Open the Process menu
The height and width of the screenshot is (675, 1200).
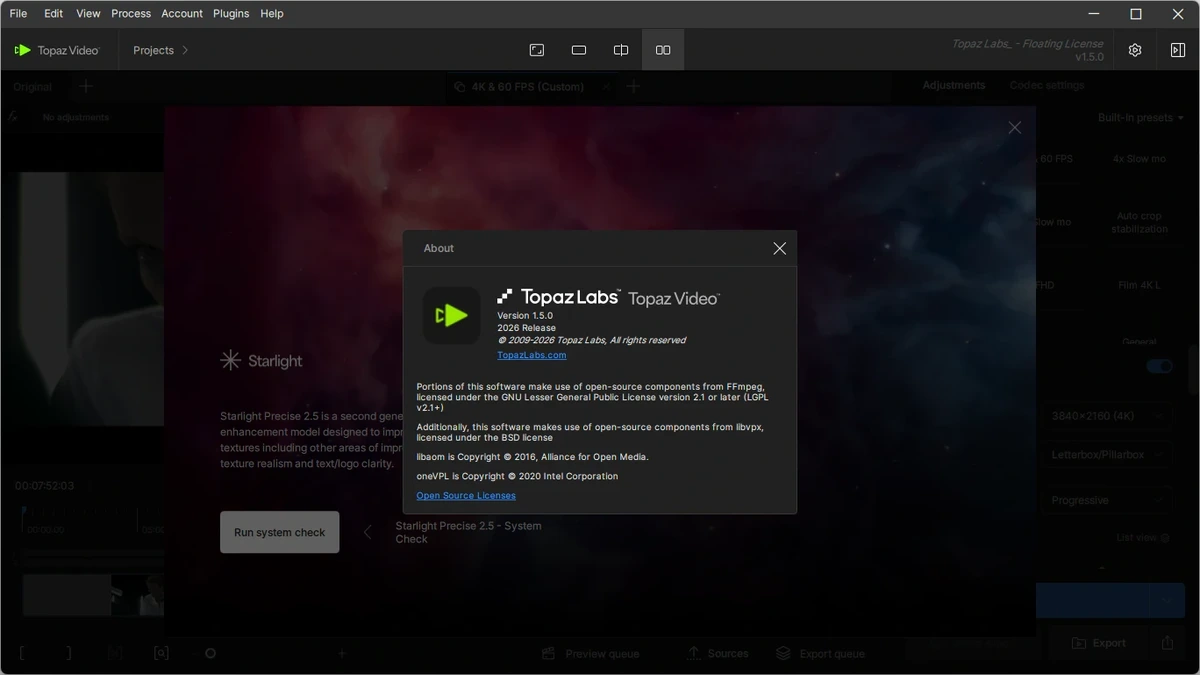click(131, 14)
